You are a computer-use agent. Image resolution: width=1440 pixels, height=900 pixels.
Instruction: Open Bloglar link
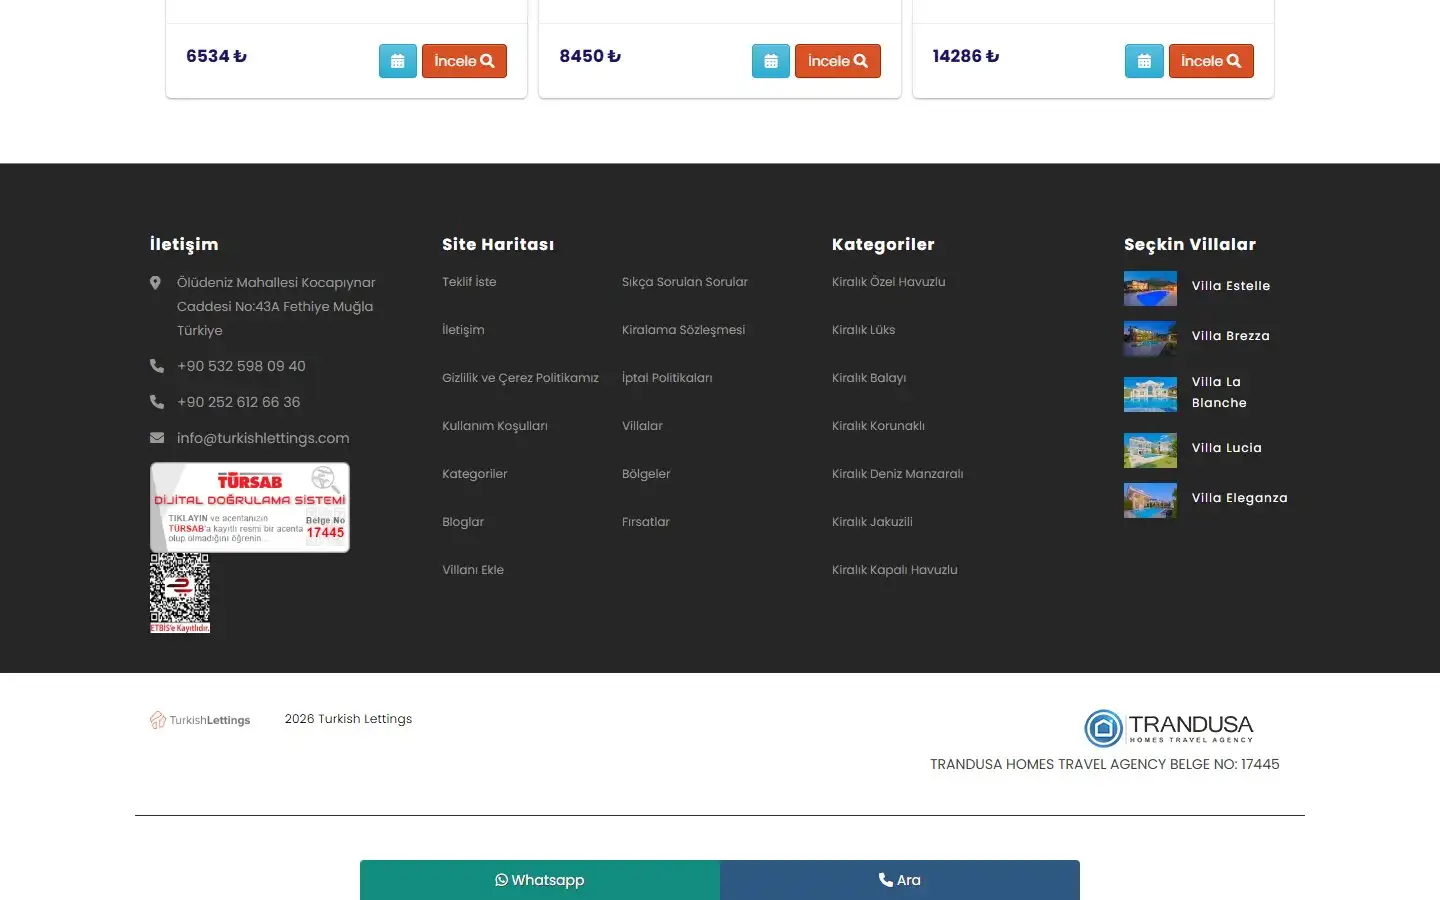463,522
